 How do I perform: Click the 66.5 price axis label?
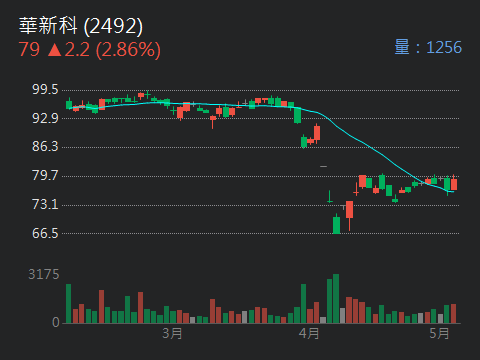pos(45,233)
